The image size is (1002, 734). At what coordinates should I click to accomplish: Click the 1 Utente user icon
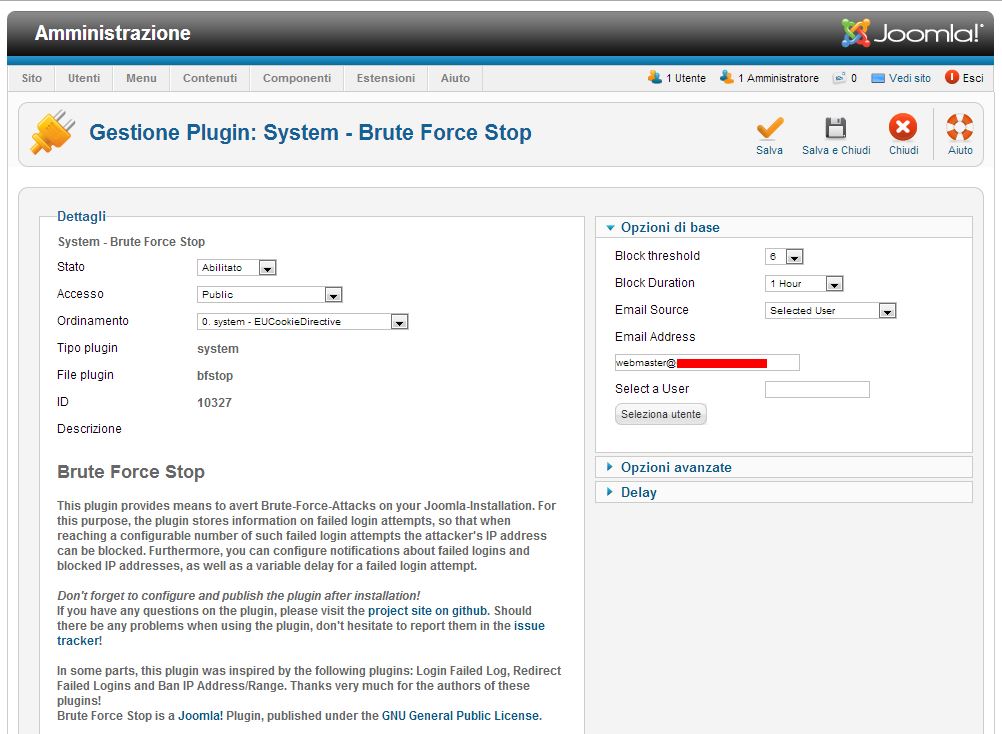(x=654, y=77)
